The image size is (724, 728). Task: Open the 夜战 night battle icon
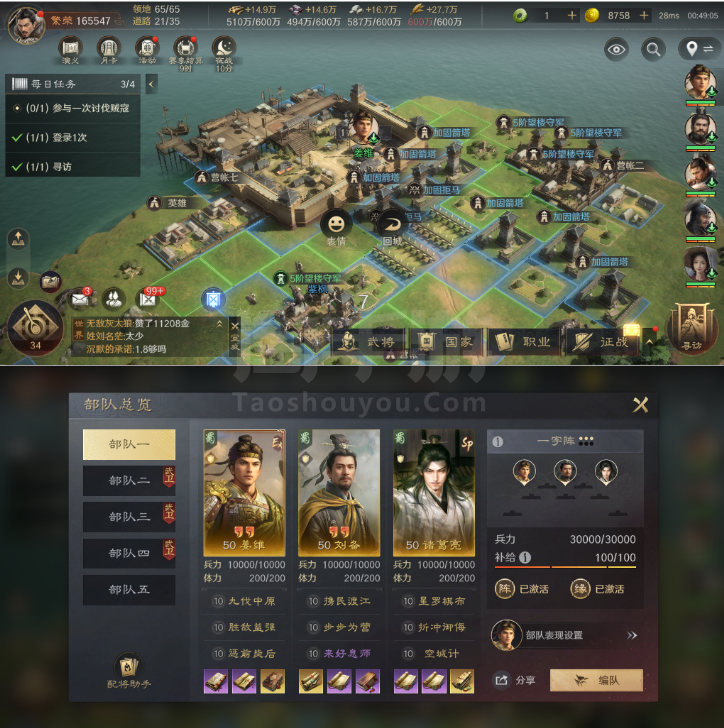coord(224,50)
